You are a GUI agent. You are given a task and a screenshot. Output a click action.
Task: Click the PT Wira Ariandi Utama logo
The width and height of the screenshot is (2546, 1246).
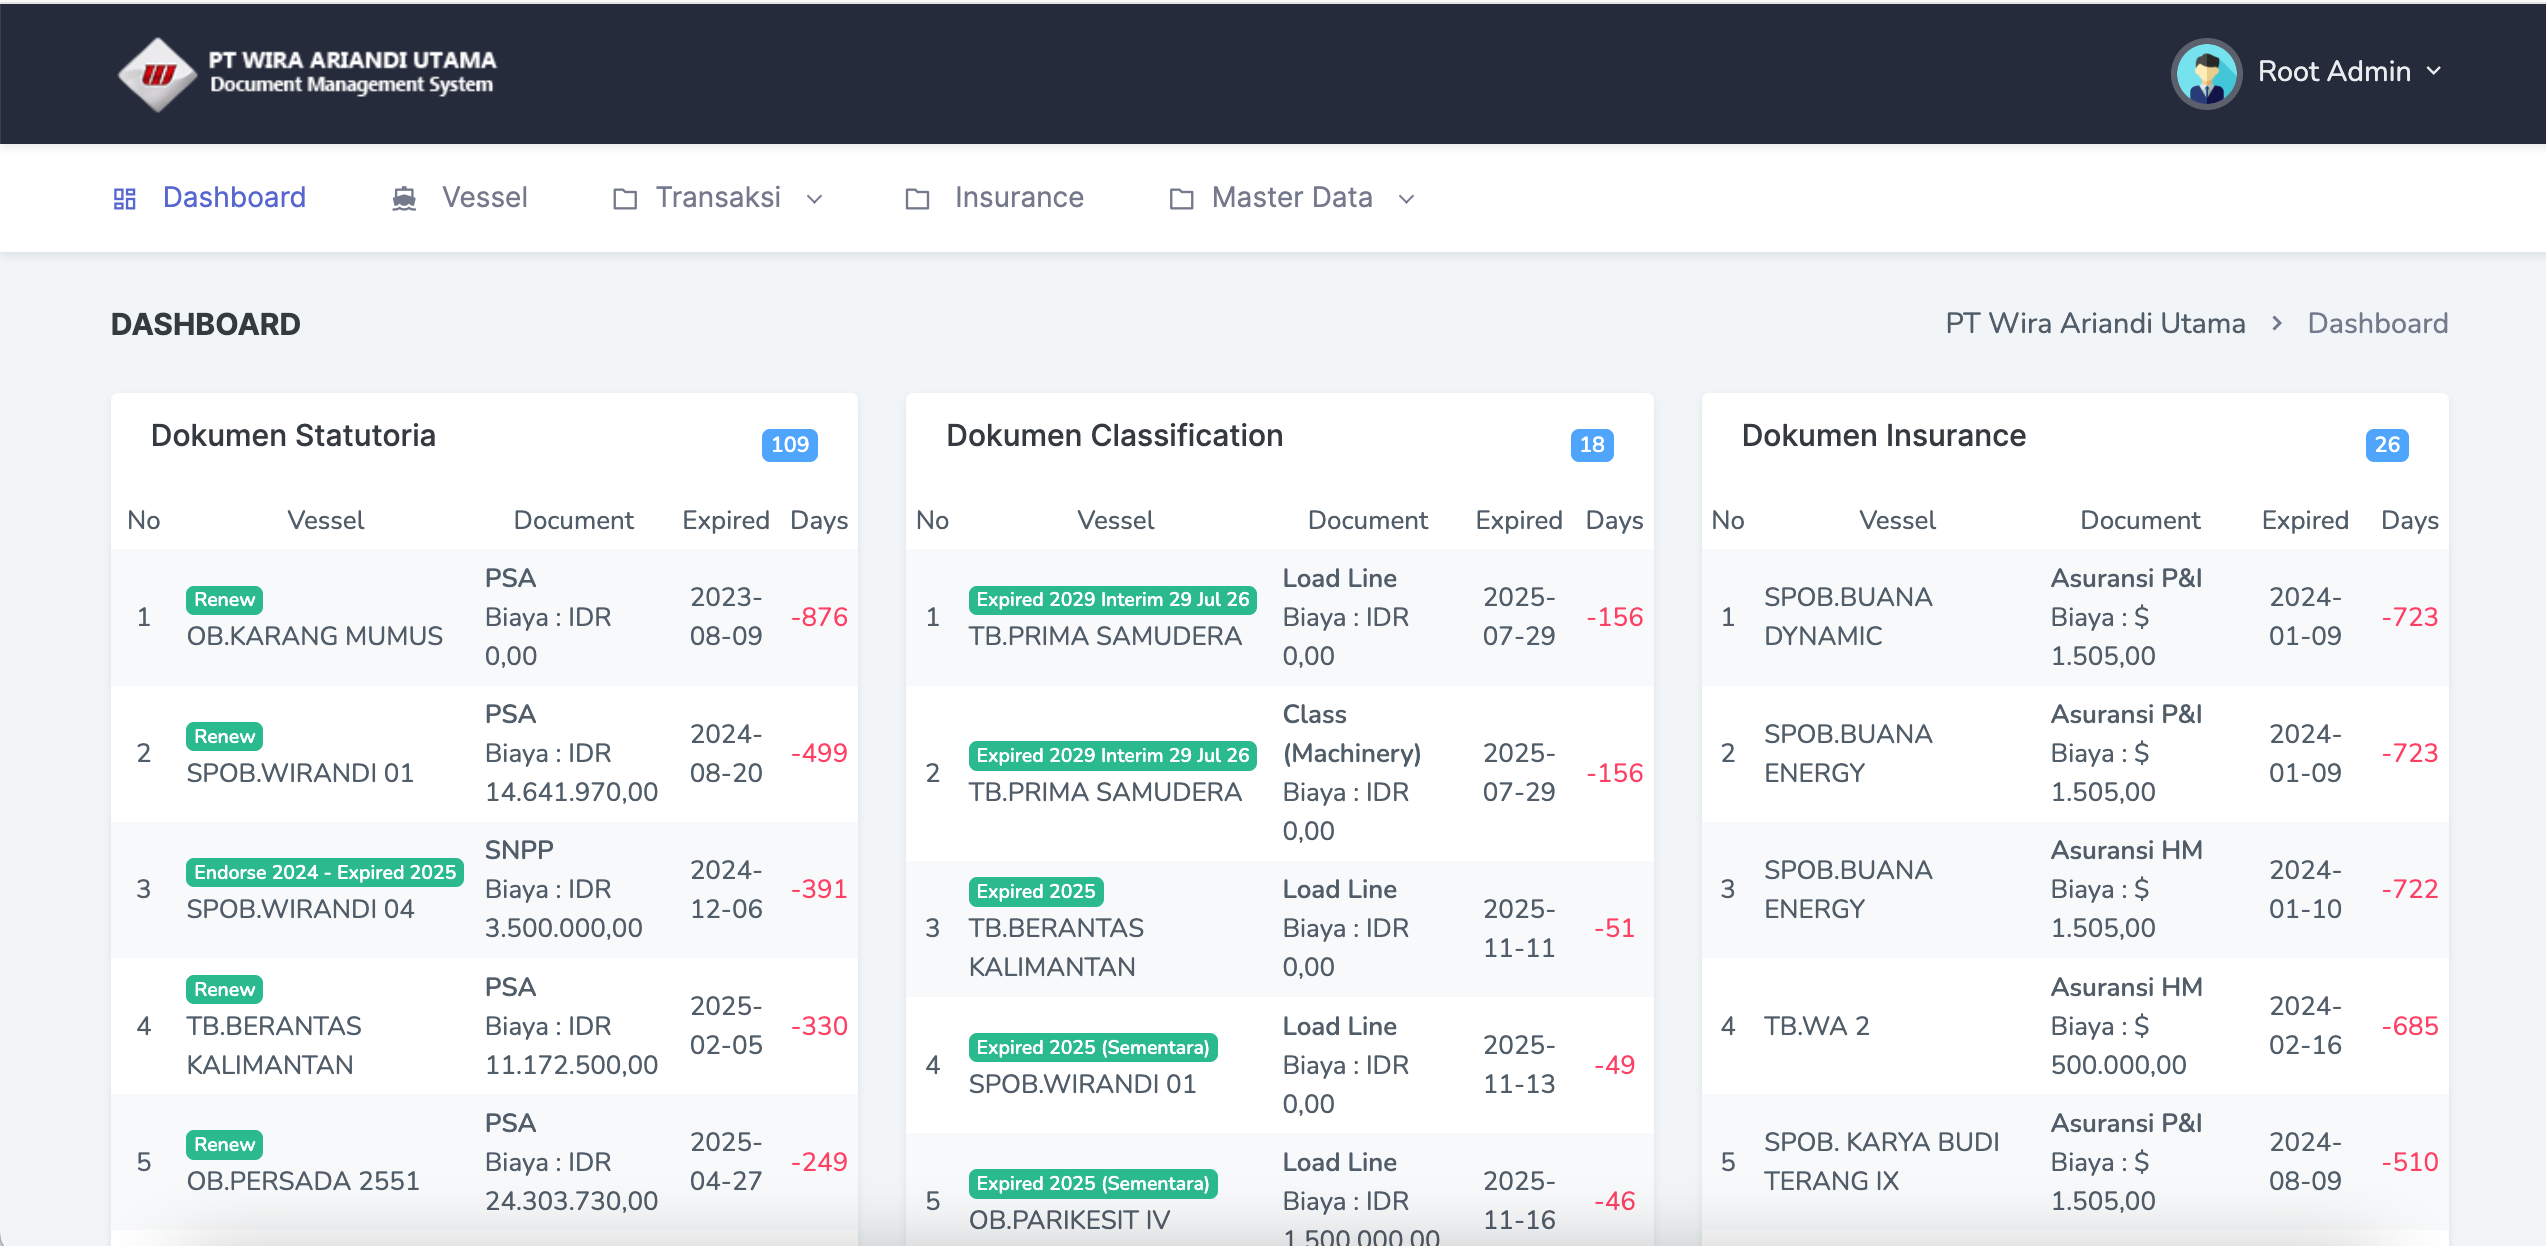(159, 73)
